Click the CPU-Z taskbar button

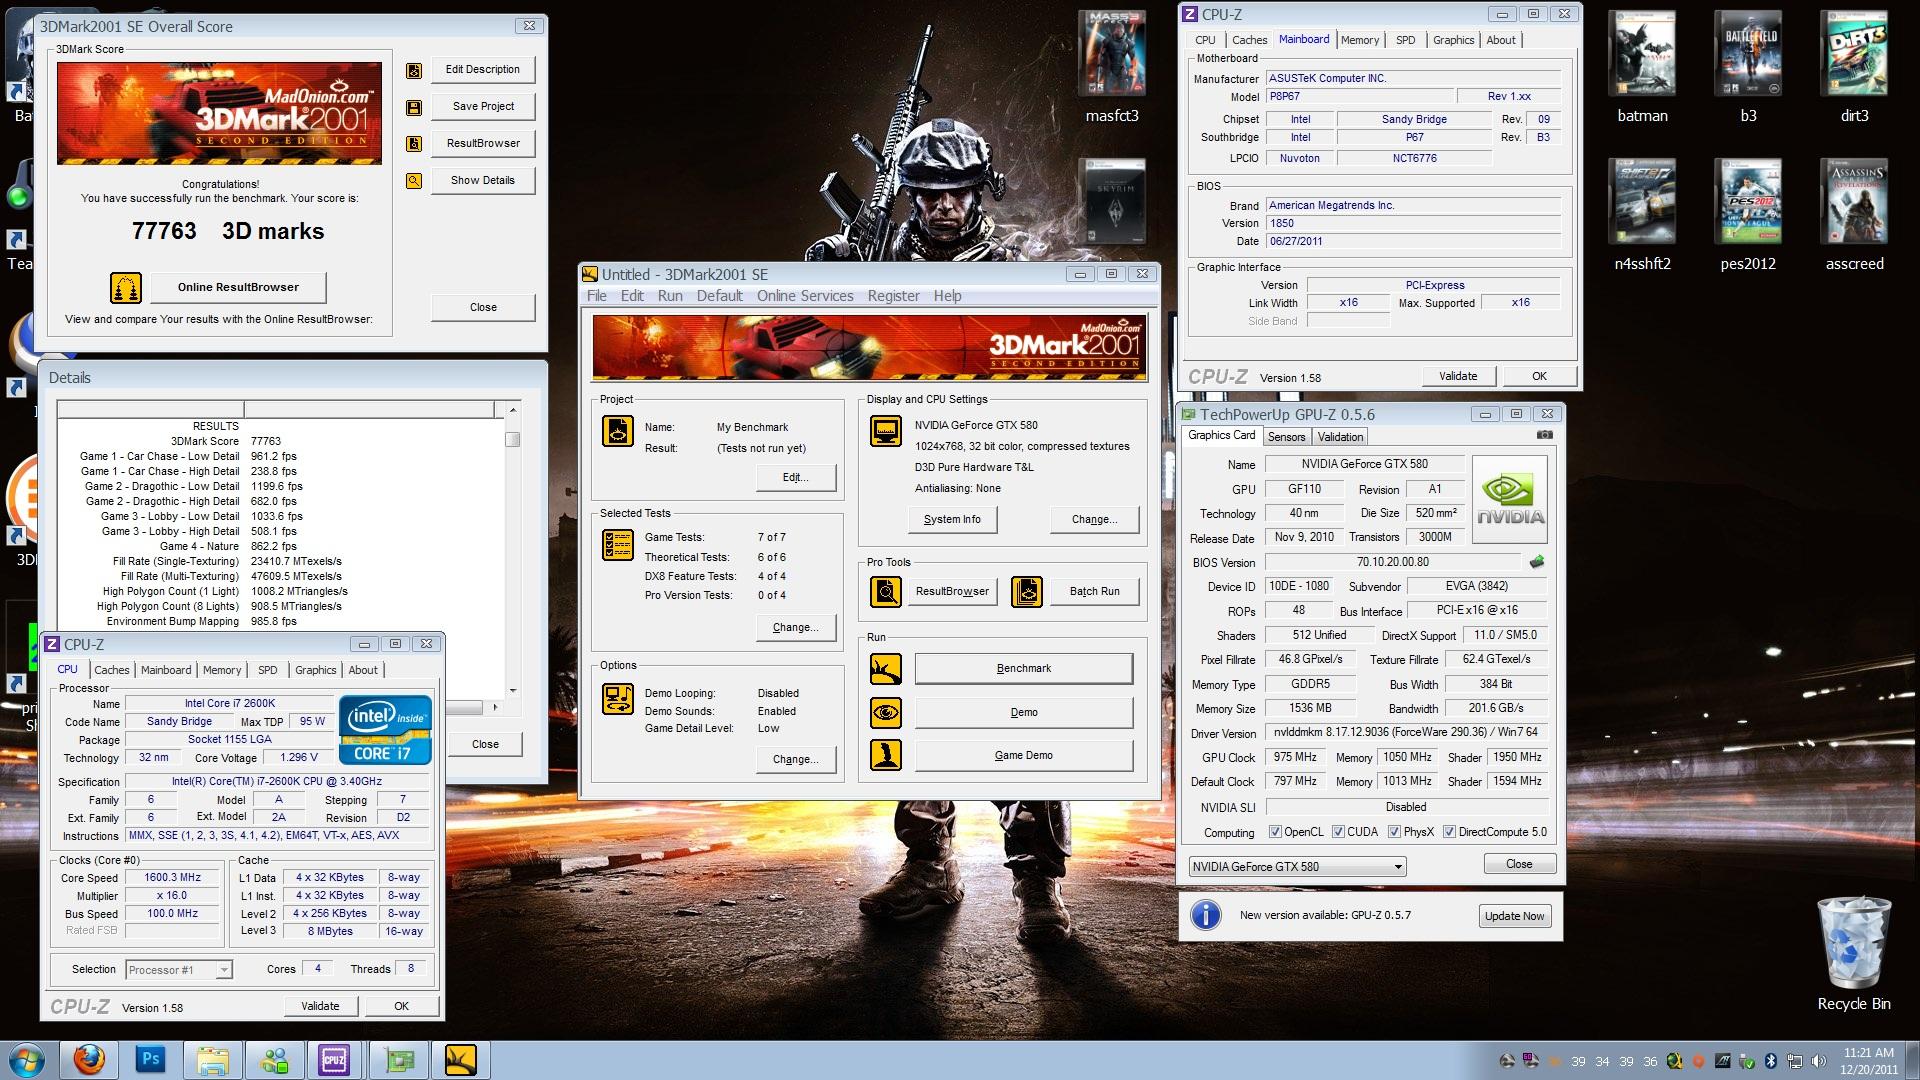[335, 1060]
